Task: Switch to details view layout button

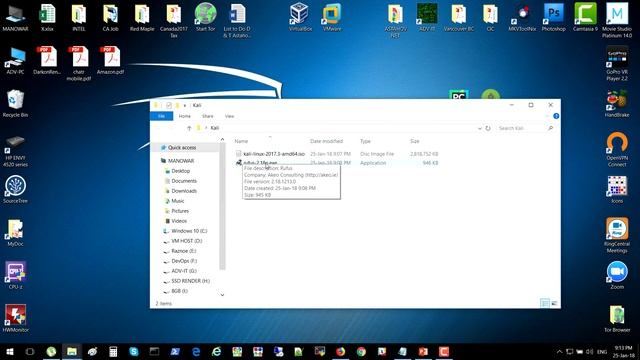Action: (x=544, y=303)
